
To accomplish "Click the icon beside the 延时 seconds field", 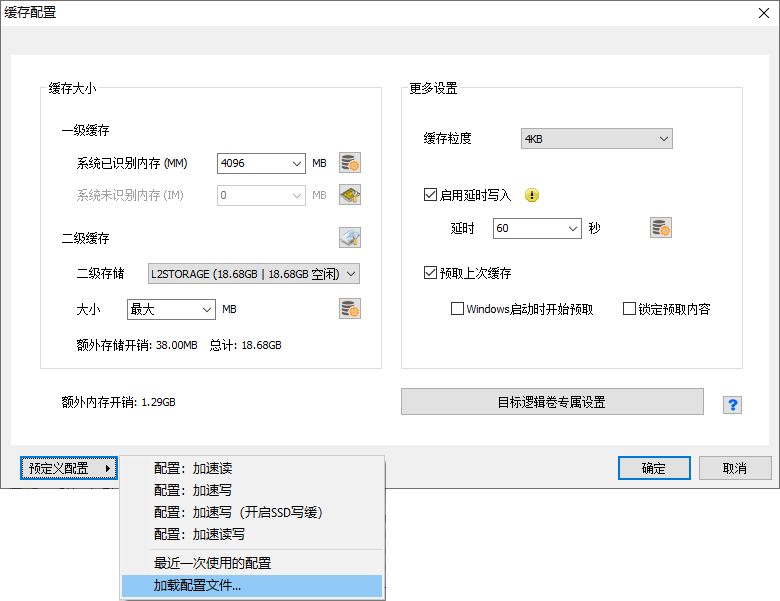I will click(661, 228).
